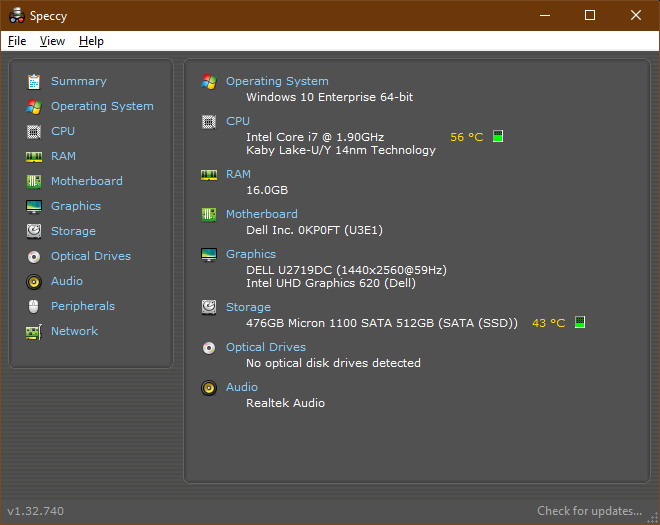The height and width of the screenshot is (525, 660).
Task: Click 'Intel Core i7 @ 1.90GHz' text
Action: tap(315, 137)
